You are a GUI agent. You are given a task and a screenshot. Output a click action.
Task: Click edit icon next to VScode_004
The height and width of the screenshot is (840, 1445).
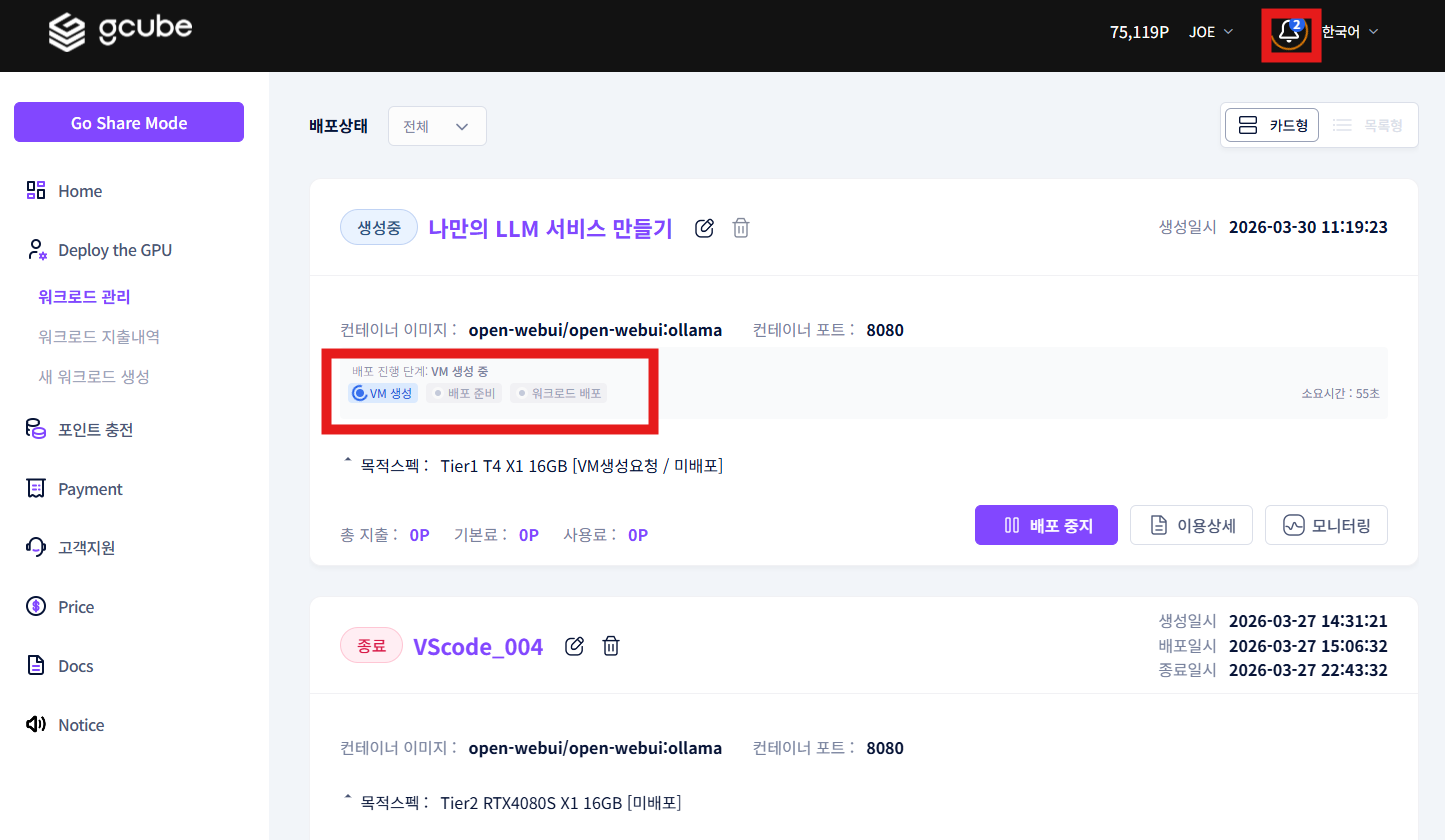(x=574, y=646)
